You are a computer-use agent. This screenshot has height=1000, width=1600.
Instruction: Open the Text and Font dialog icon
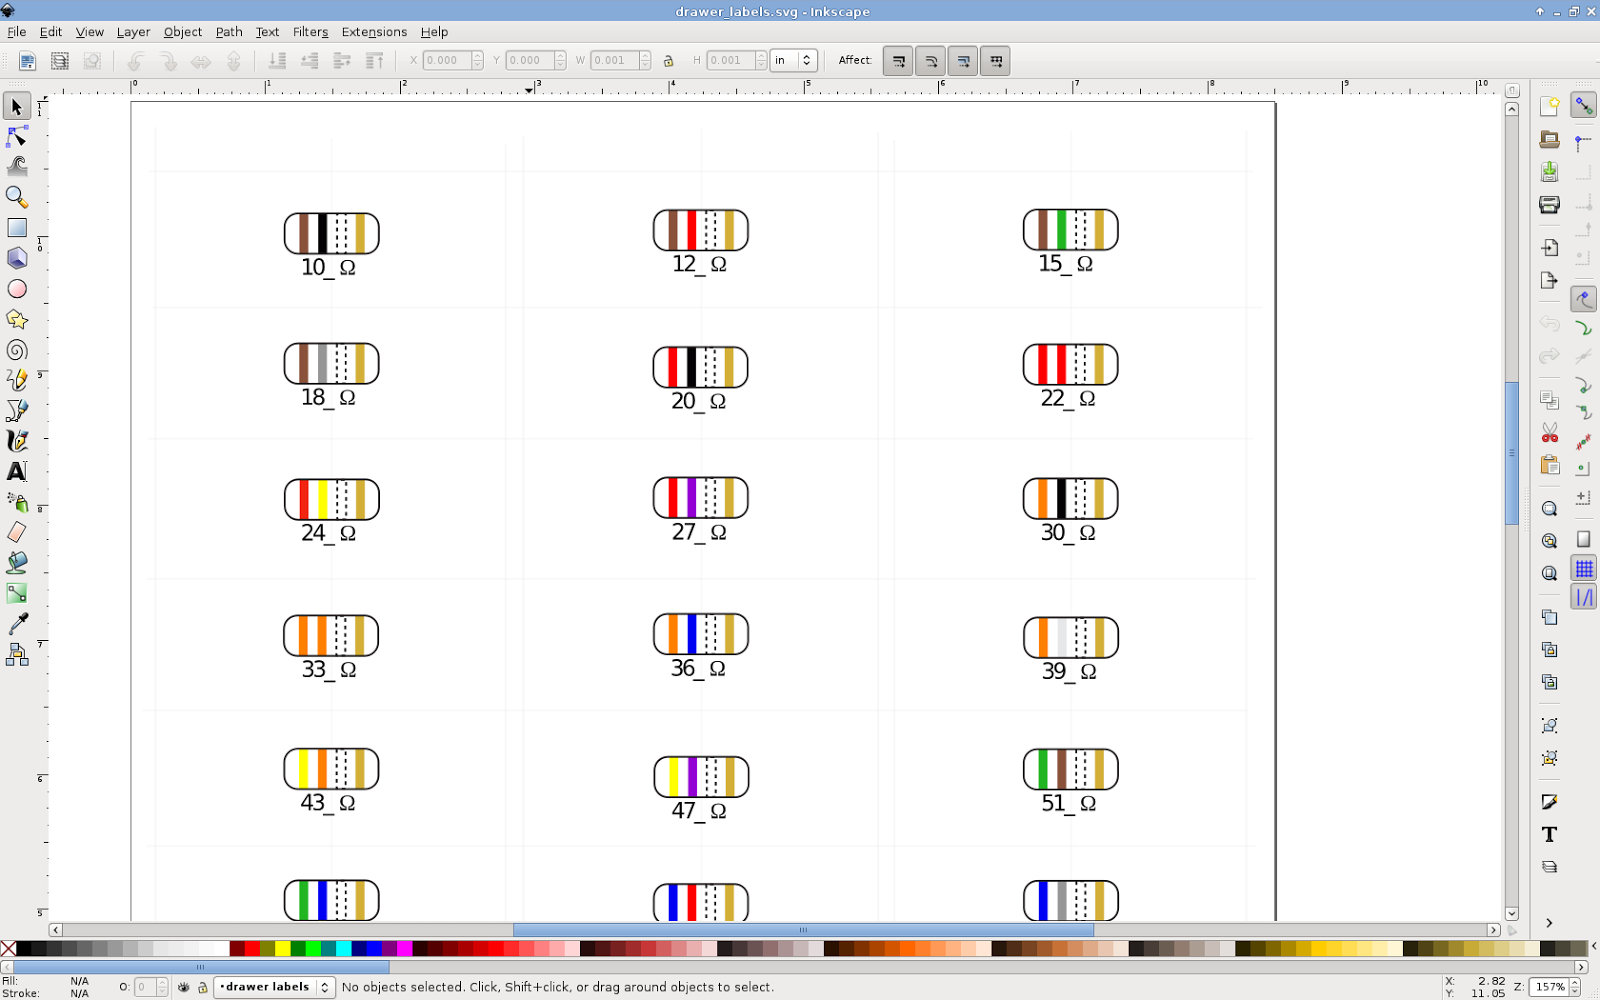point(1549,834)
